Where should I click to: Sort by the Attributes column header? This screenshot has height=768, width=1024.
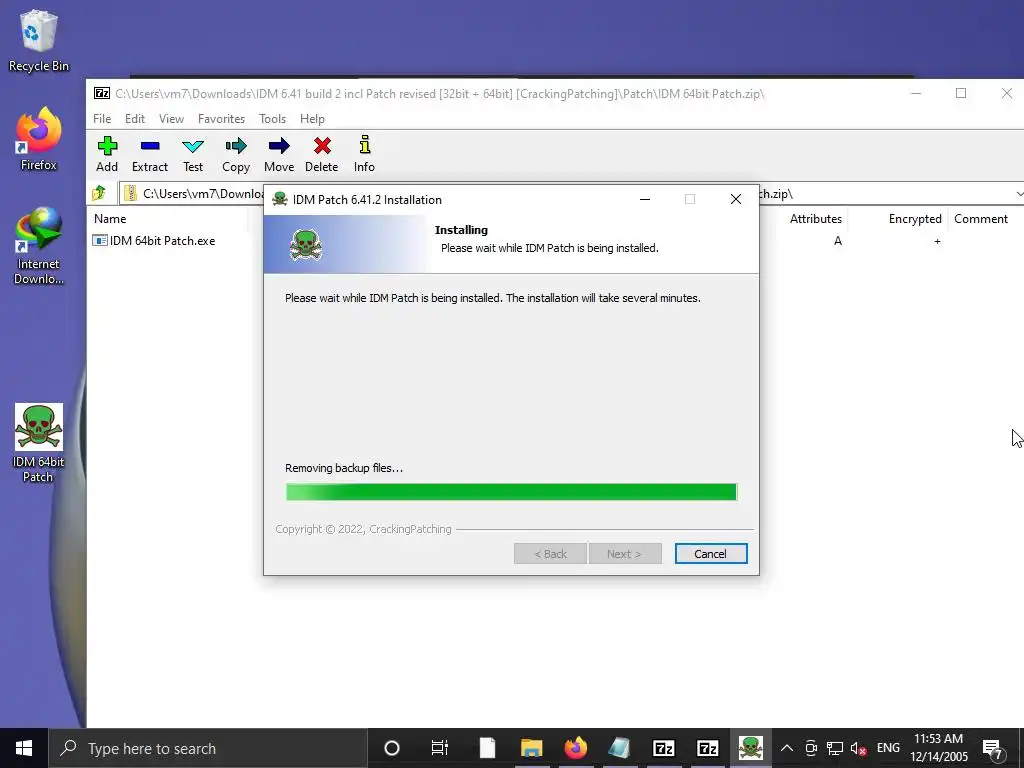pyautogui.click(x=816, y=219)
